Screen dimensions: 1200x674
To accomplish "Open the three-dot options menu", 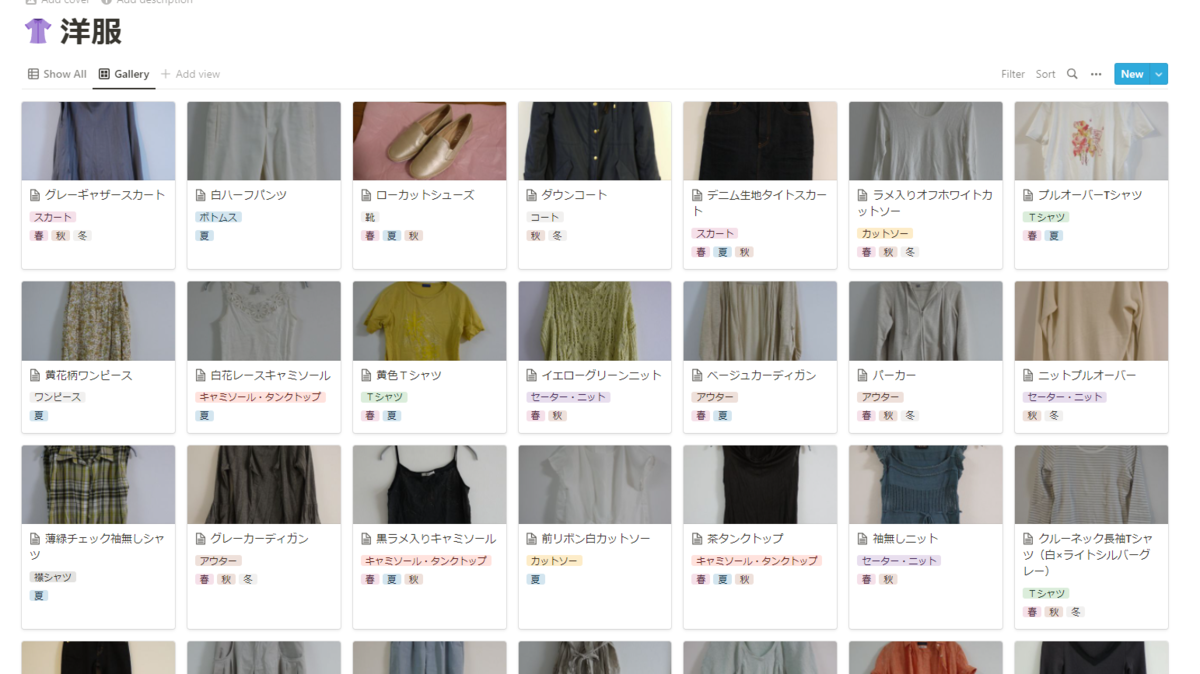I will click(x=1096, y=74).
